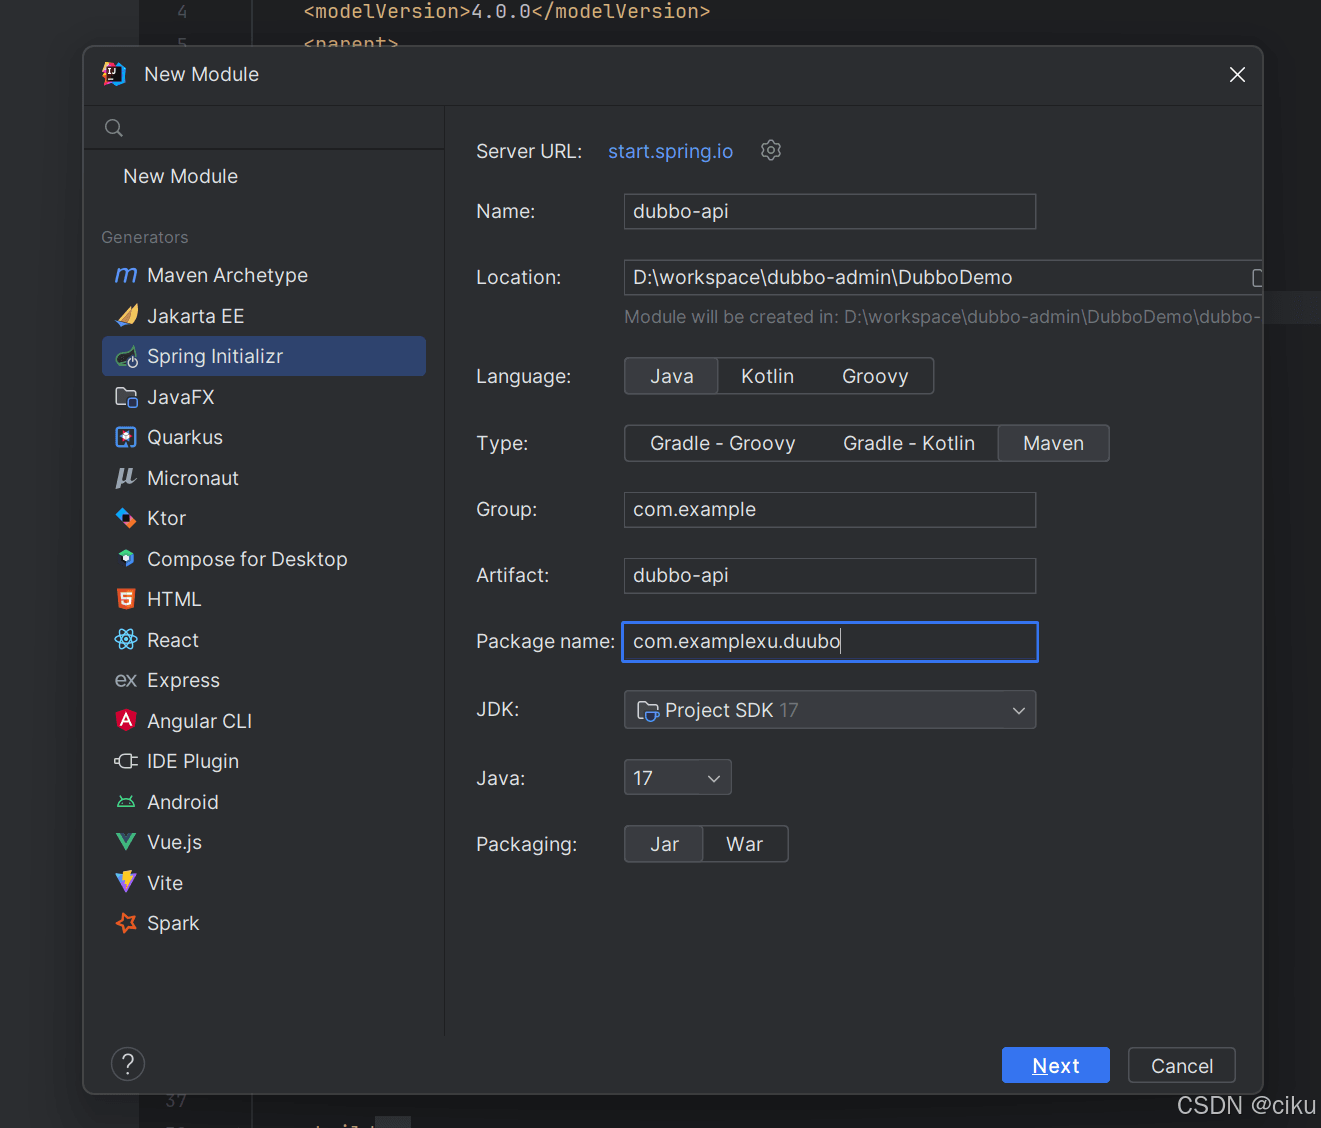Screen dimensions: 1321x1128
Task: Select Jar packaging
Action: 664,844
